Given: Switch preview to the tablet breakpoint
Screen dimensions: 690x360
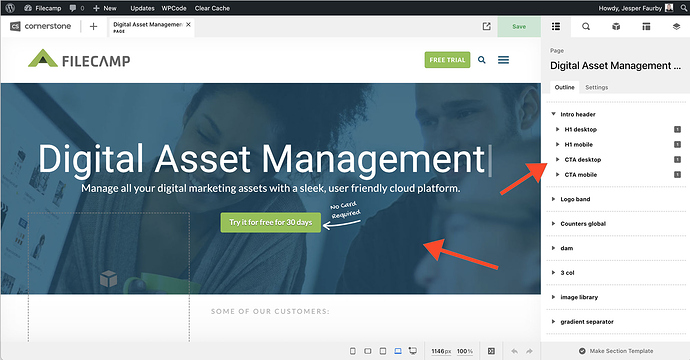Looking at the screenshot, I should 383,351.
